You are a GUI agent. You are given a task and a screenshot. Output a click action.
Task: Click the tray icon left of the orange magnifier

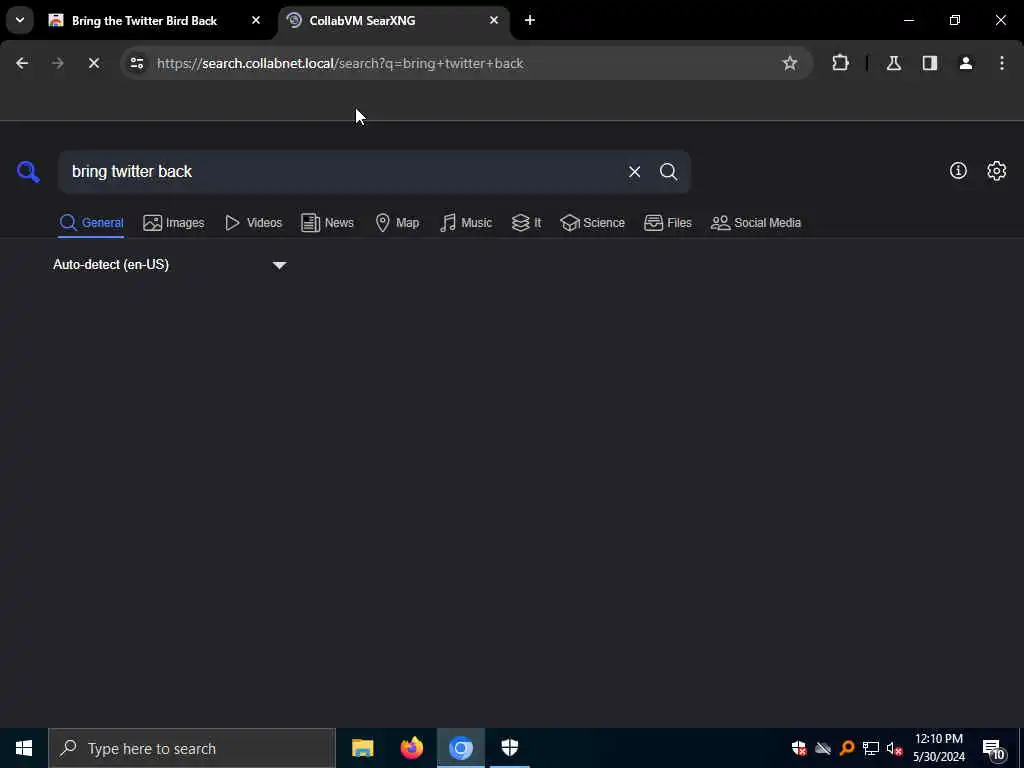823,748
